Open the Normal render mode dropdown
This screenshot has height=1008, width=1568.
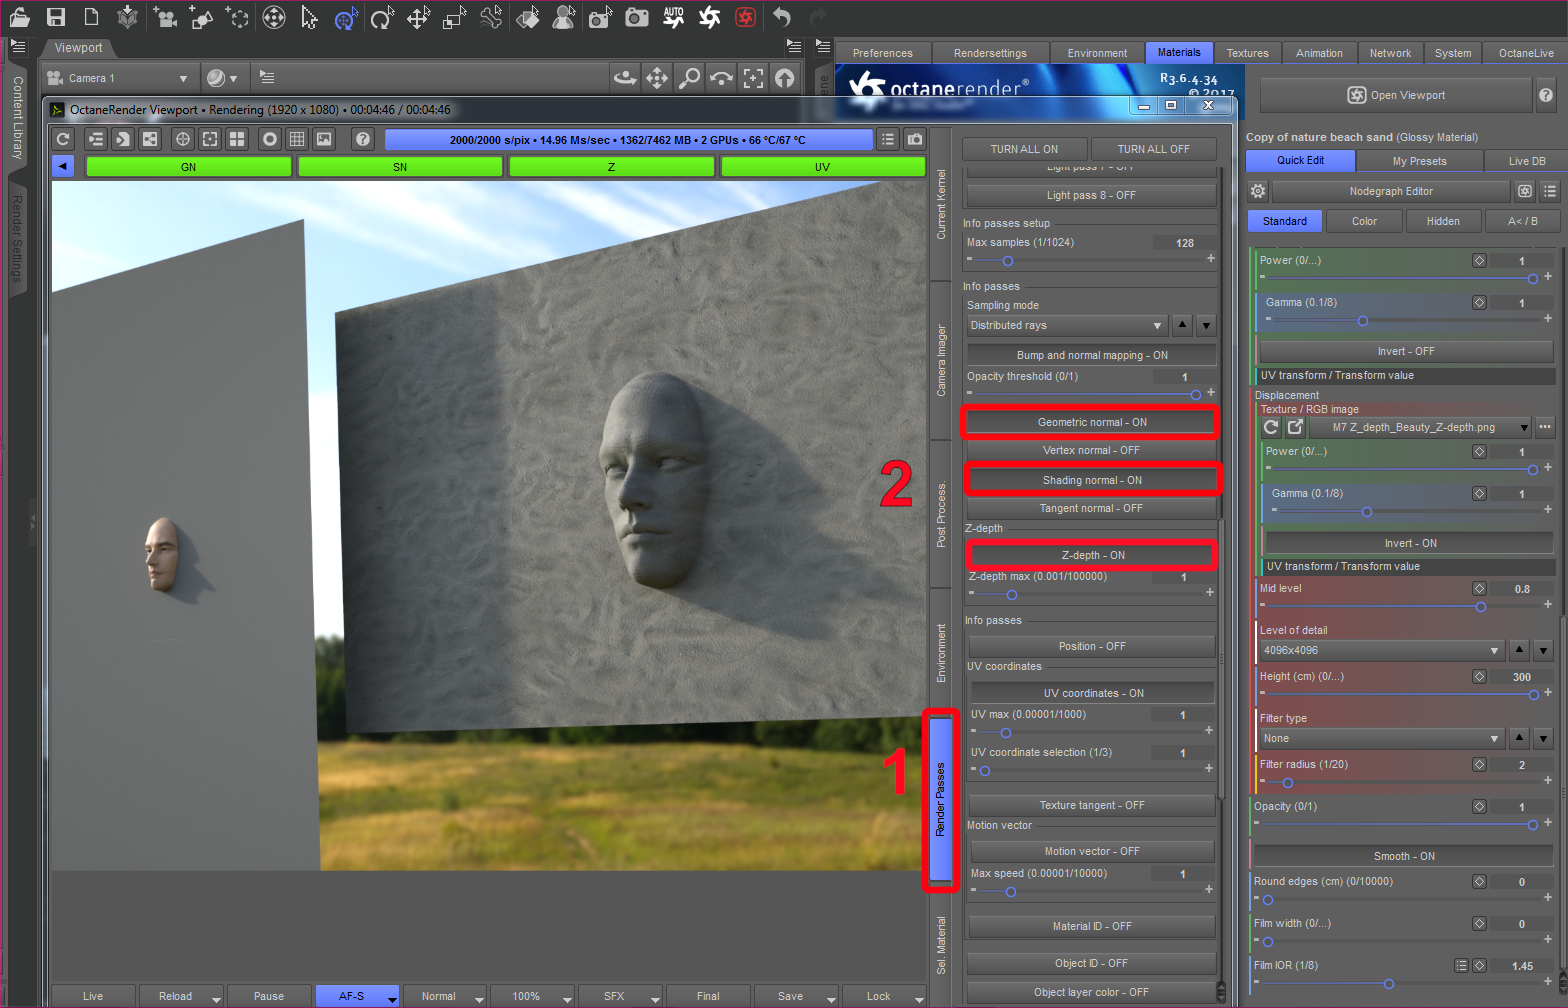pos(445,996)
